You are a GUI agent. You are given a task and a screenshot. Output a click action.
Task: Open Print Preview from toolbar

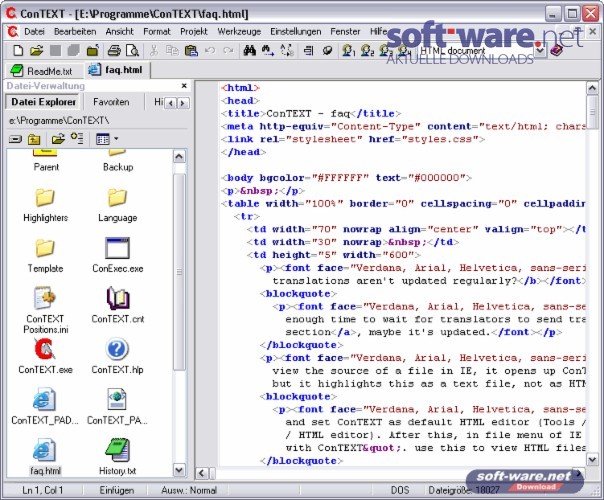point(132,50)
